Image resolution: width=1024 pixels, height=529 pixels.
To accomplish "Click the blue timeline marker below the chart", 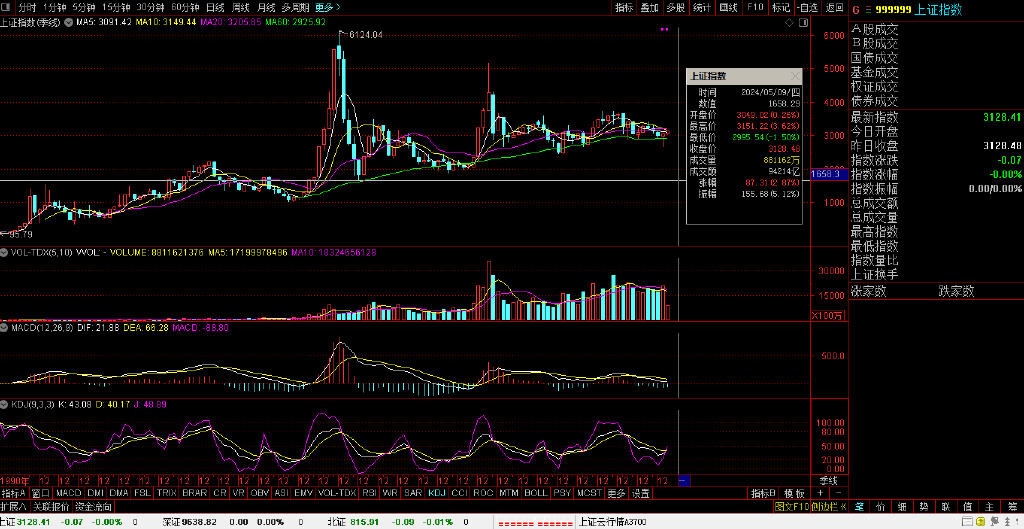I will [x=684, y=481].
